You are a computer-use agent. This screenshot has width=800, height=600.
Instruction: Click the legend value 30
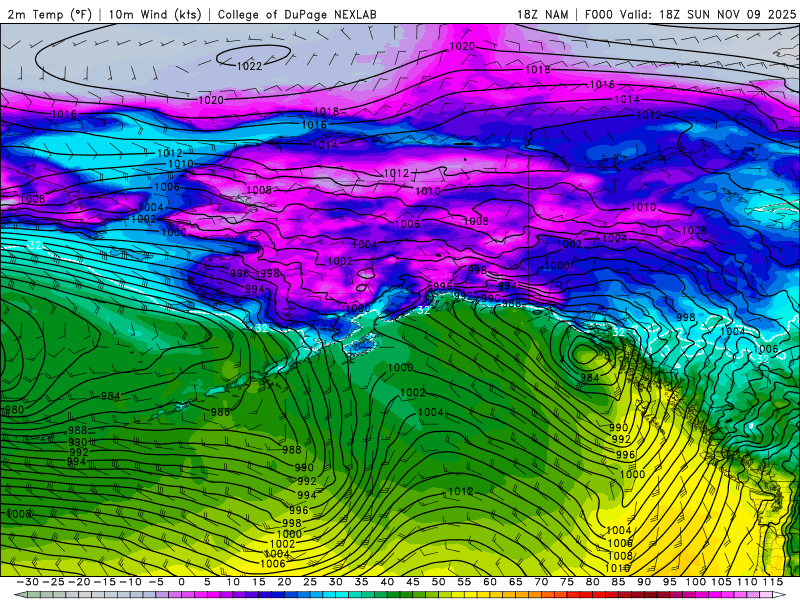(x=335, y=582)
